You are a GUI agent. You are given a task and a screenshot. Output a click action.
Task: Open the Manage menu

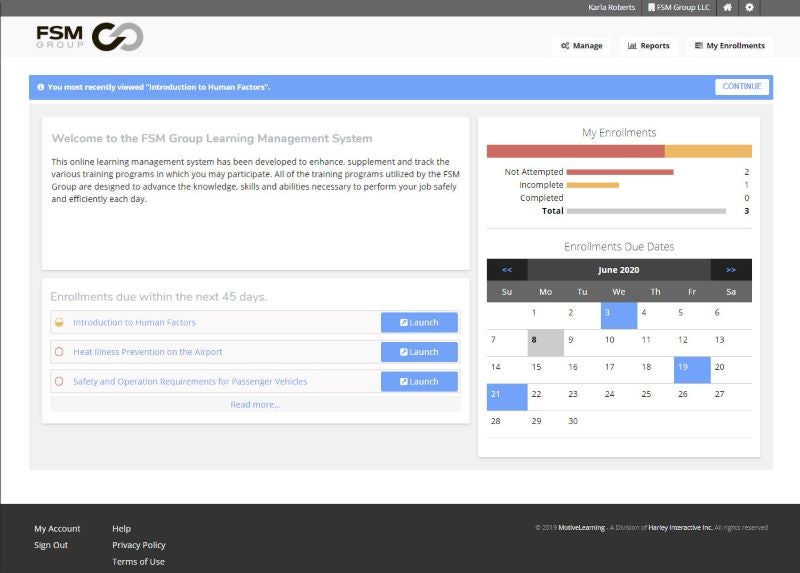click(x=581, y=45)
